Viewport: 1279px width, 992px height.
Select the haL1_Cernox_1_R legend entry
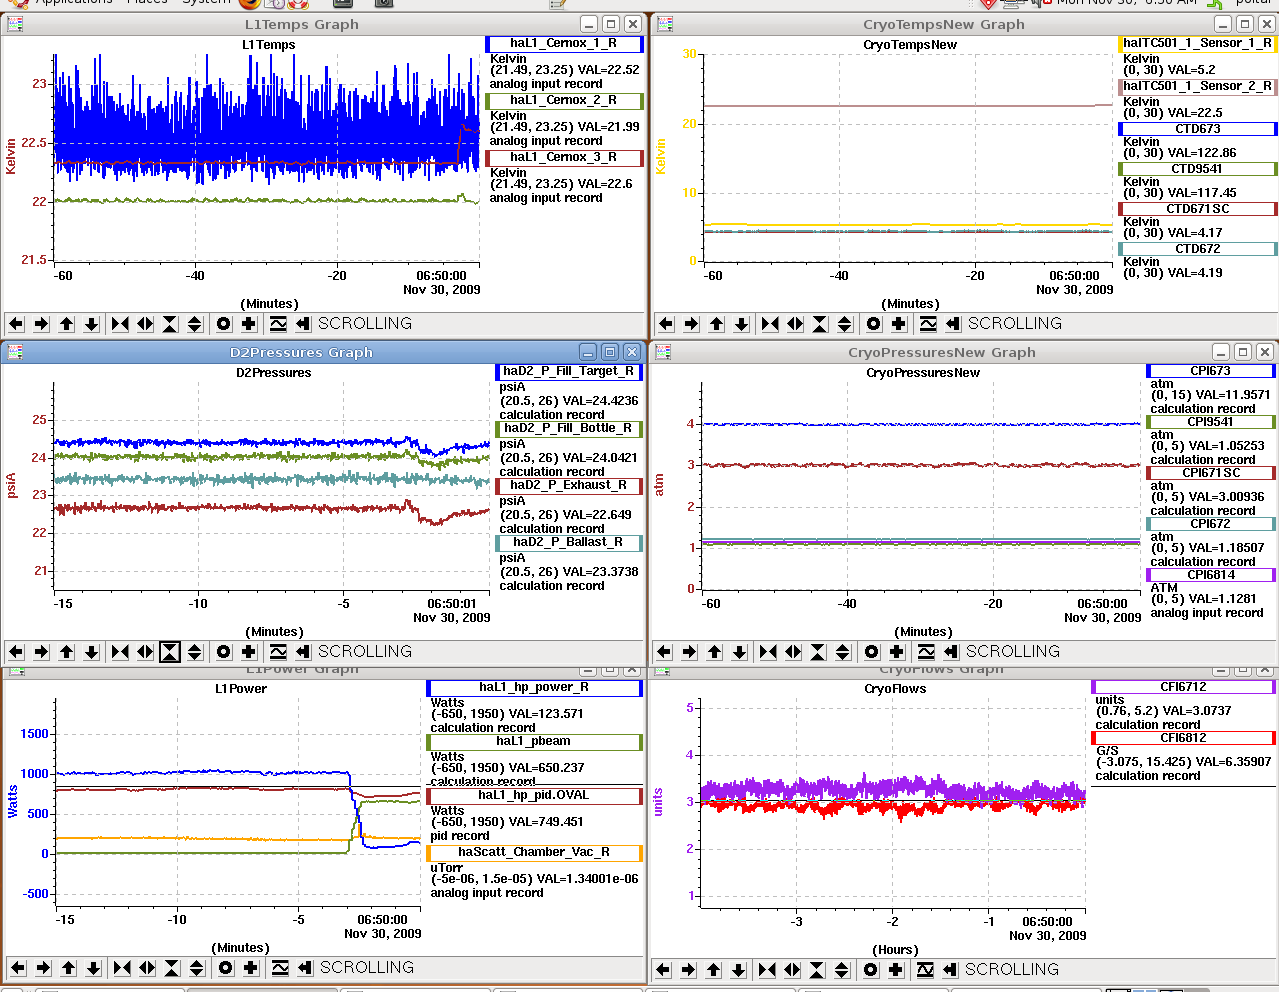click(564, 44)
